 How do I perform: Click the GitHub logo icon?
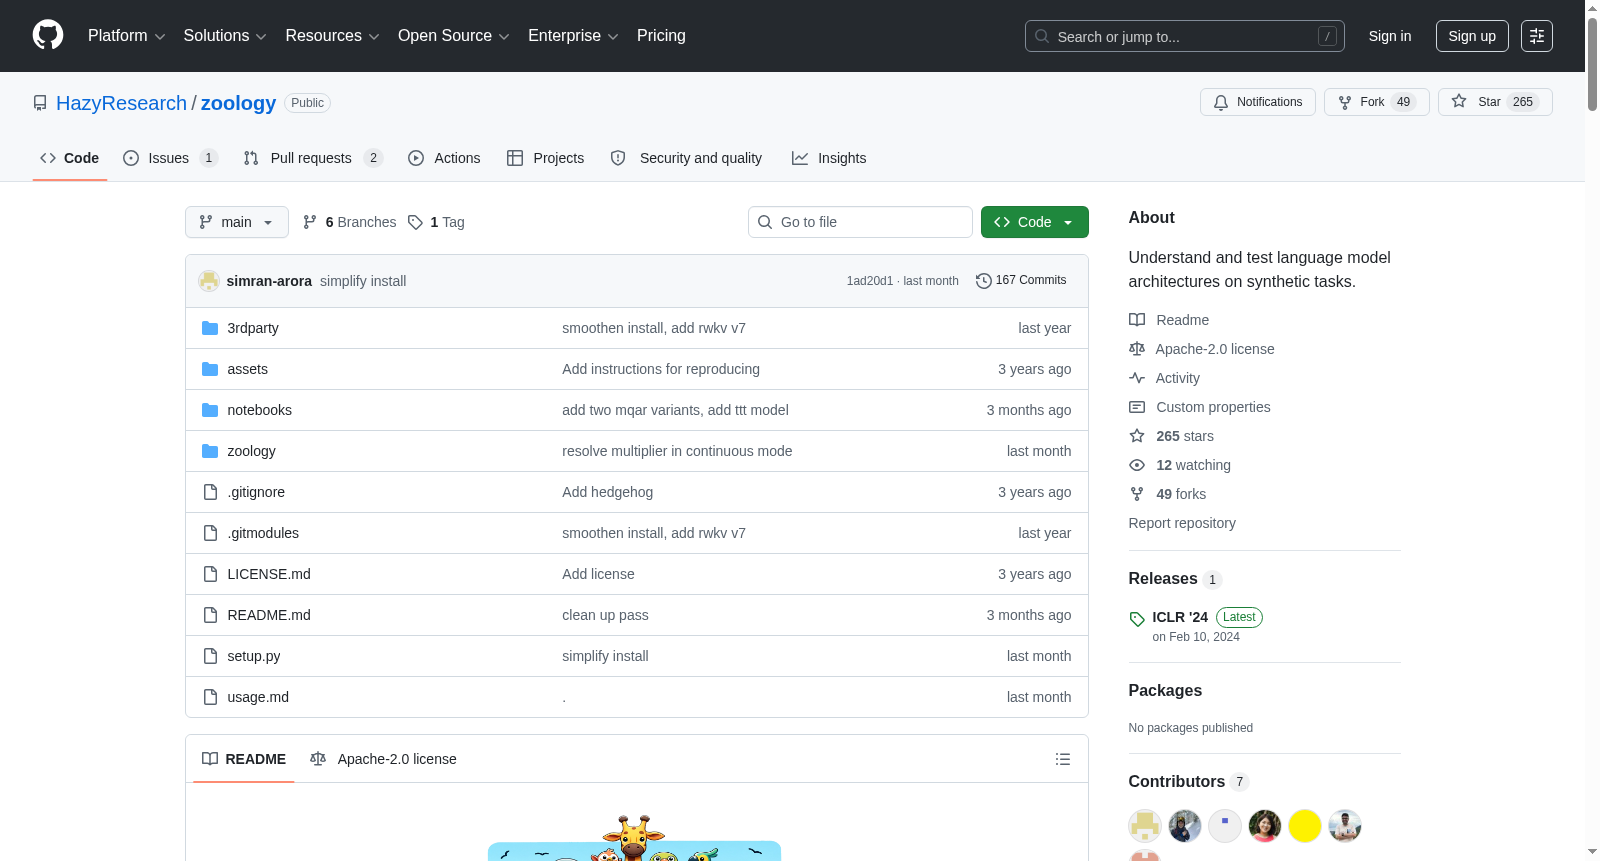pyautogui.click(x=48, y=36)
